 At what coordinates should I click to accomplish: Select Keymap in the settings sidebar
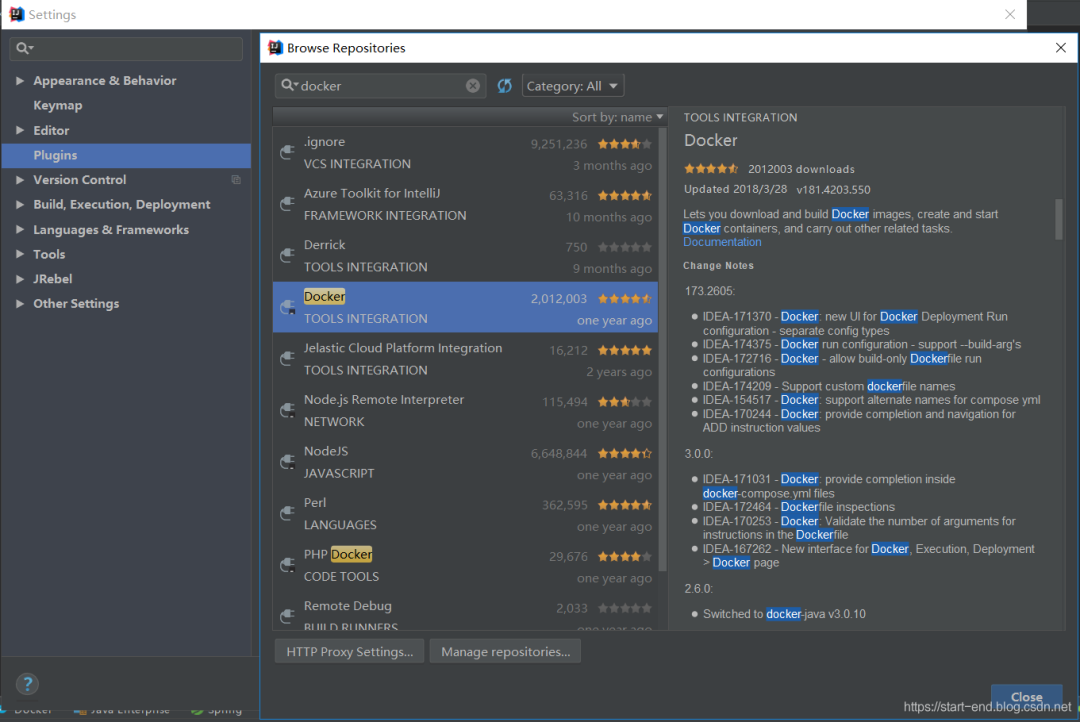click(57, 105)
